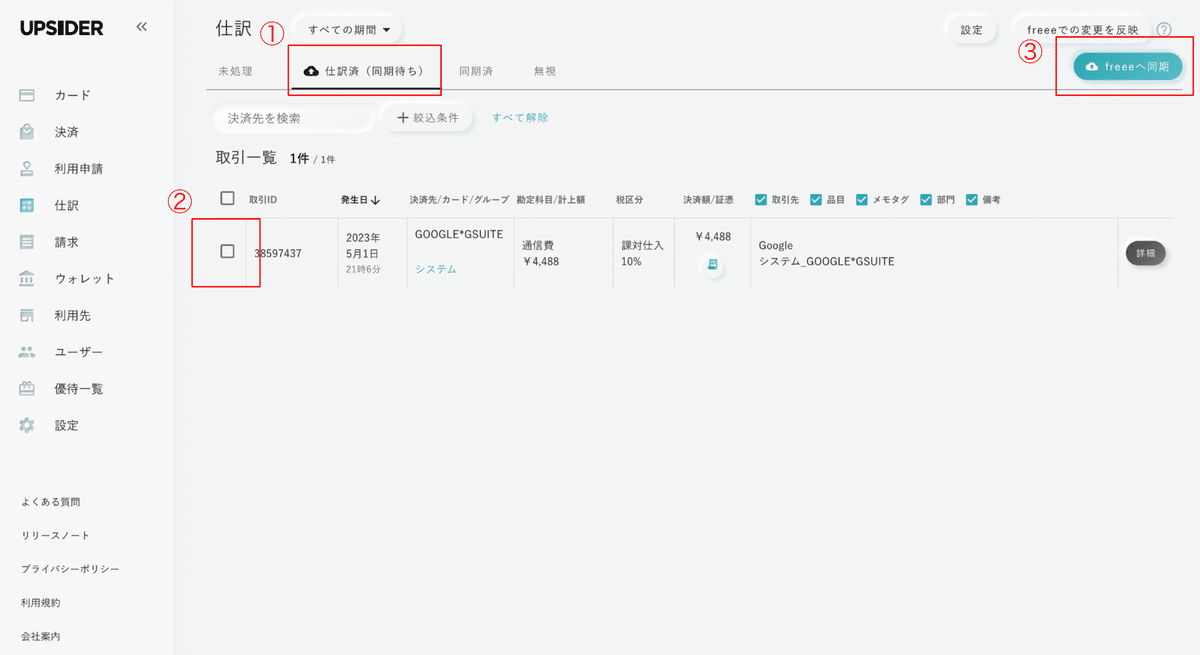Check the checkbox for transaction 38597437
1200x655 pixels.
[x=226, y=253]
